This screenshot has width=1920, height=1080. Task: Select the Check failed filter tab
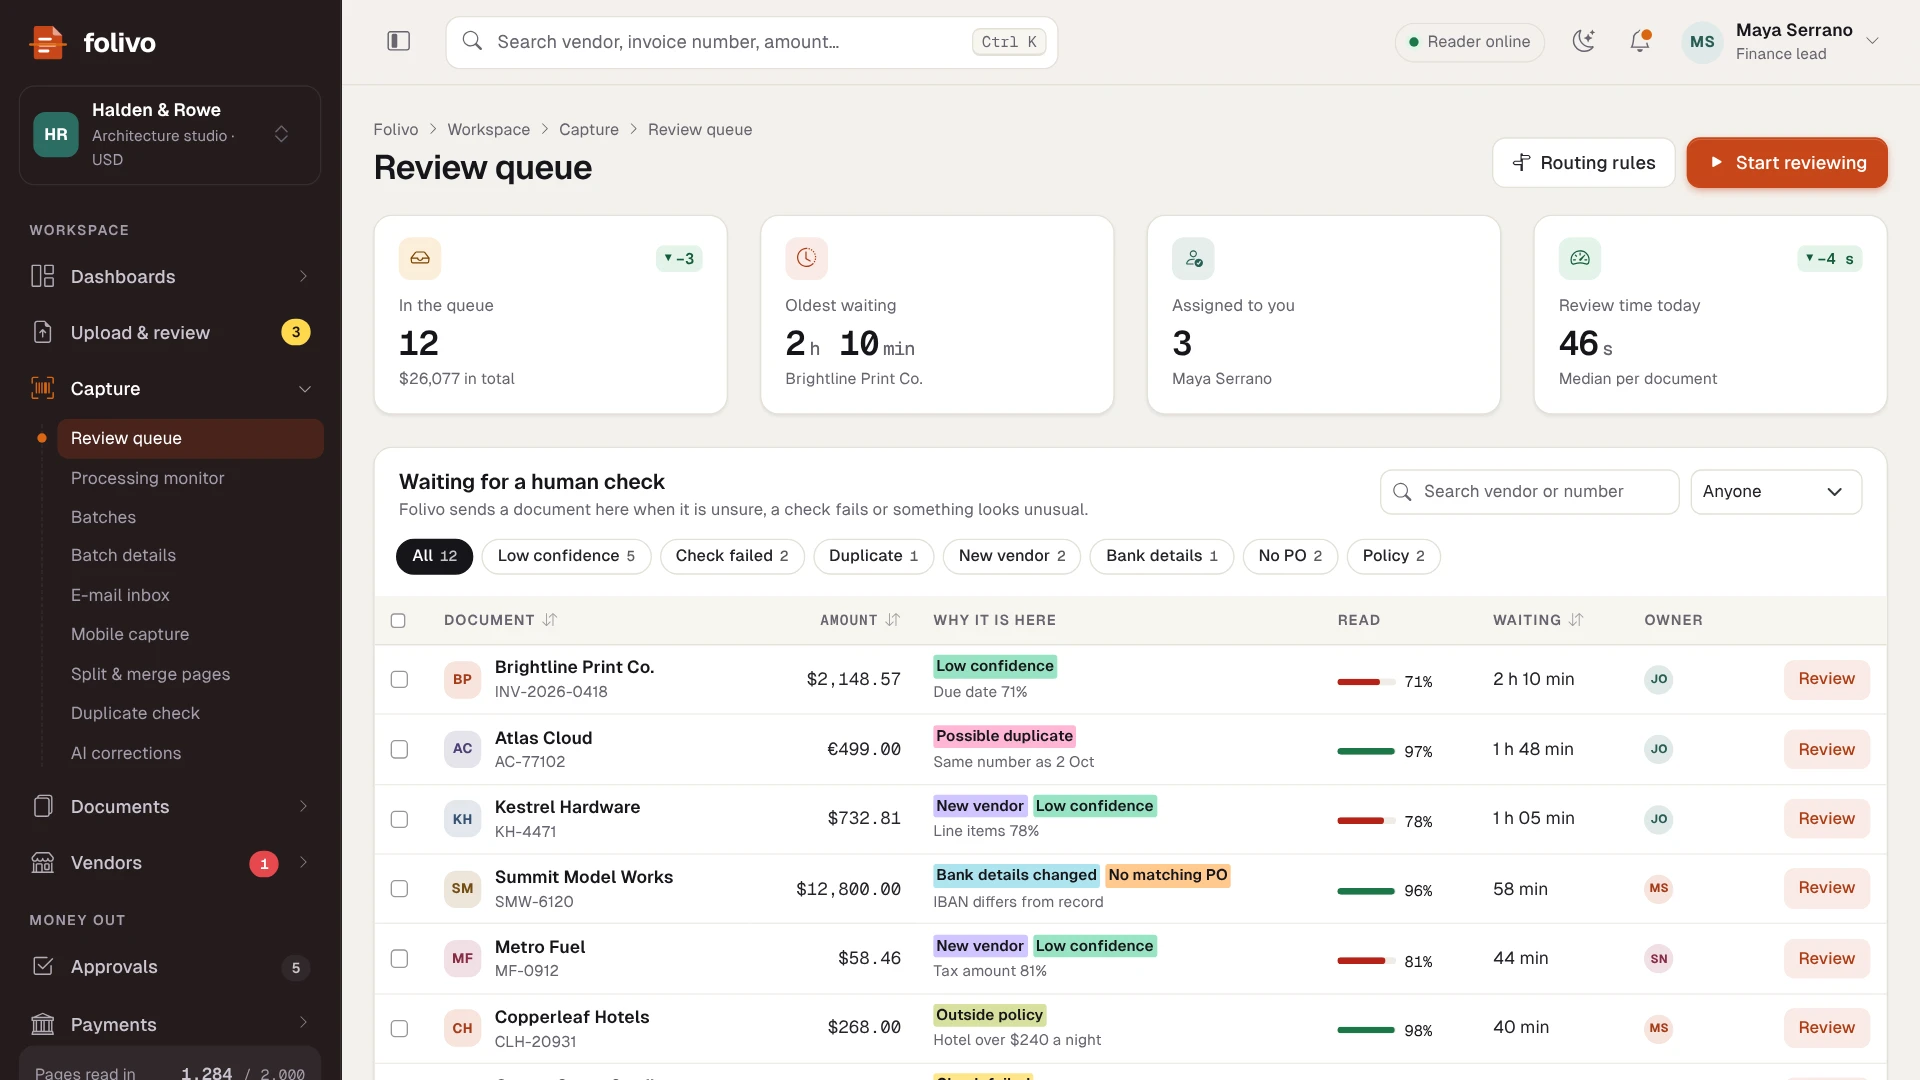(x=732, y=557)
